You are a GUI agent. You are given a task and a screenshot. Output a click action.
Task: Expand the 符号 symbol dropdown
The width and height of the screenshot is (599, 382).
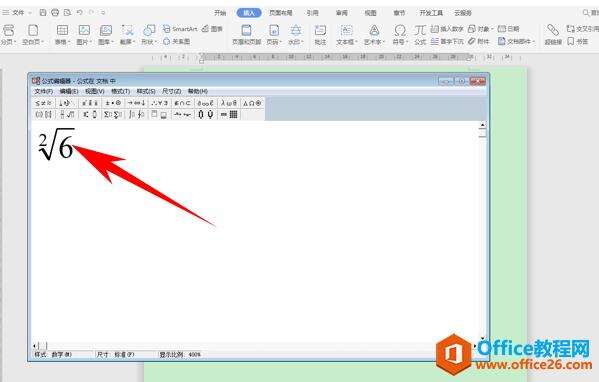[400, 35]
